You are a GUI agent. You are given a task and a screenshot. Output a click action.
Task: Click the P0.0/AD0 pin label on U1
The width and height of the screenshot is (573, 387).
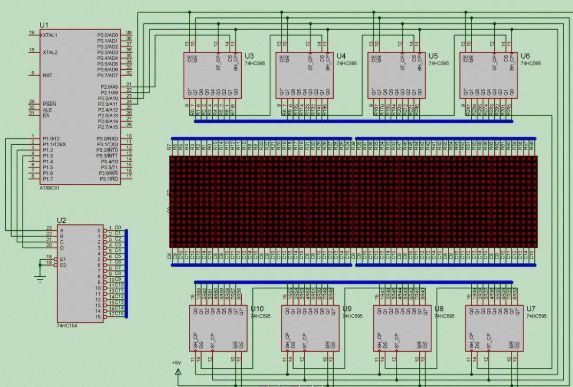tap(107, 35)
